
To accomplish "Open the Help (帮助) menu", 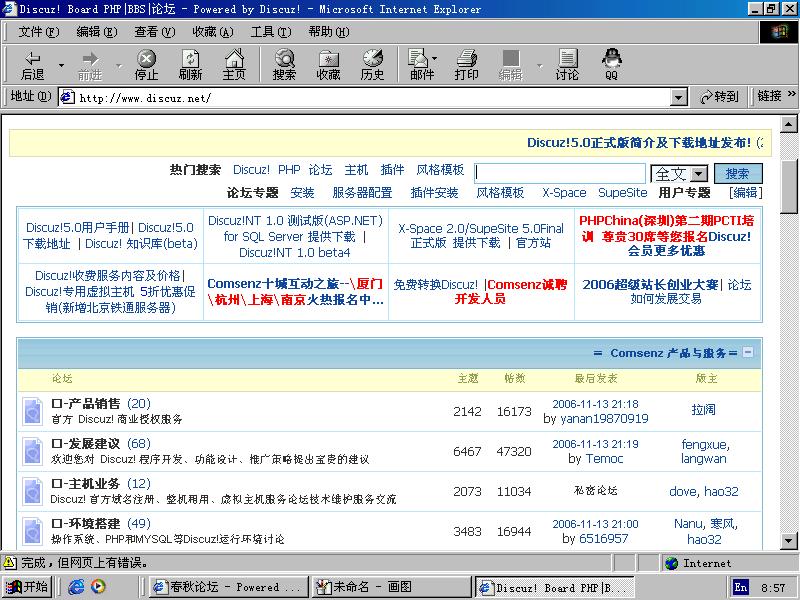I will click(x=329, y=32).
